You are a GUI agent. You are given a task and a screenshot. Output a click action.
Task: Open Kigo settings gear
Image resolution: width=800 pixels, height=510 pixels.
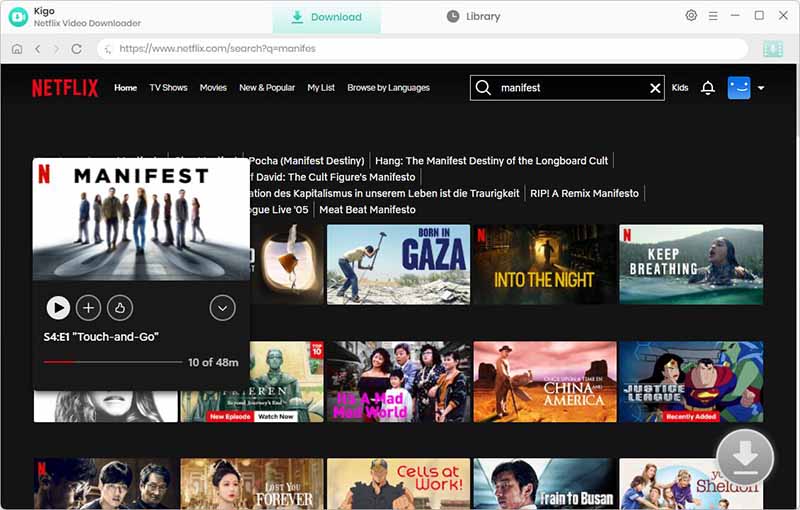(691, 15)
